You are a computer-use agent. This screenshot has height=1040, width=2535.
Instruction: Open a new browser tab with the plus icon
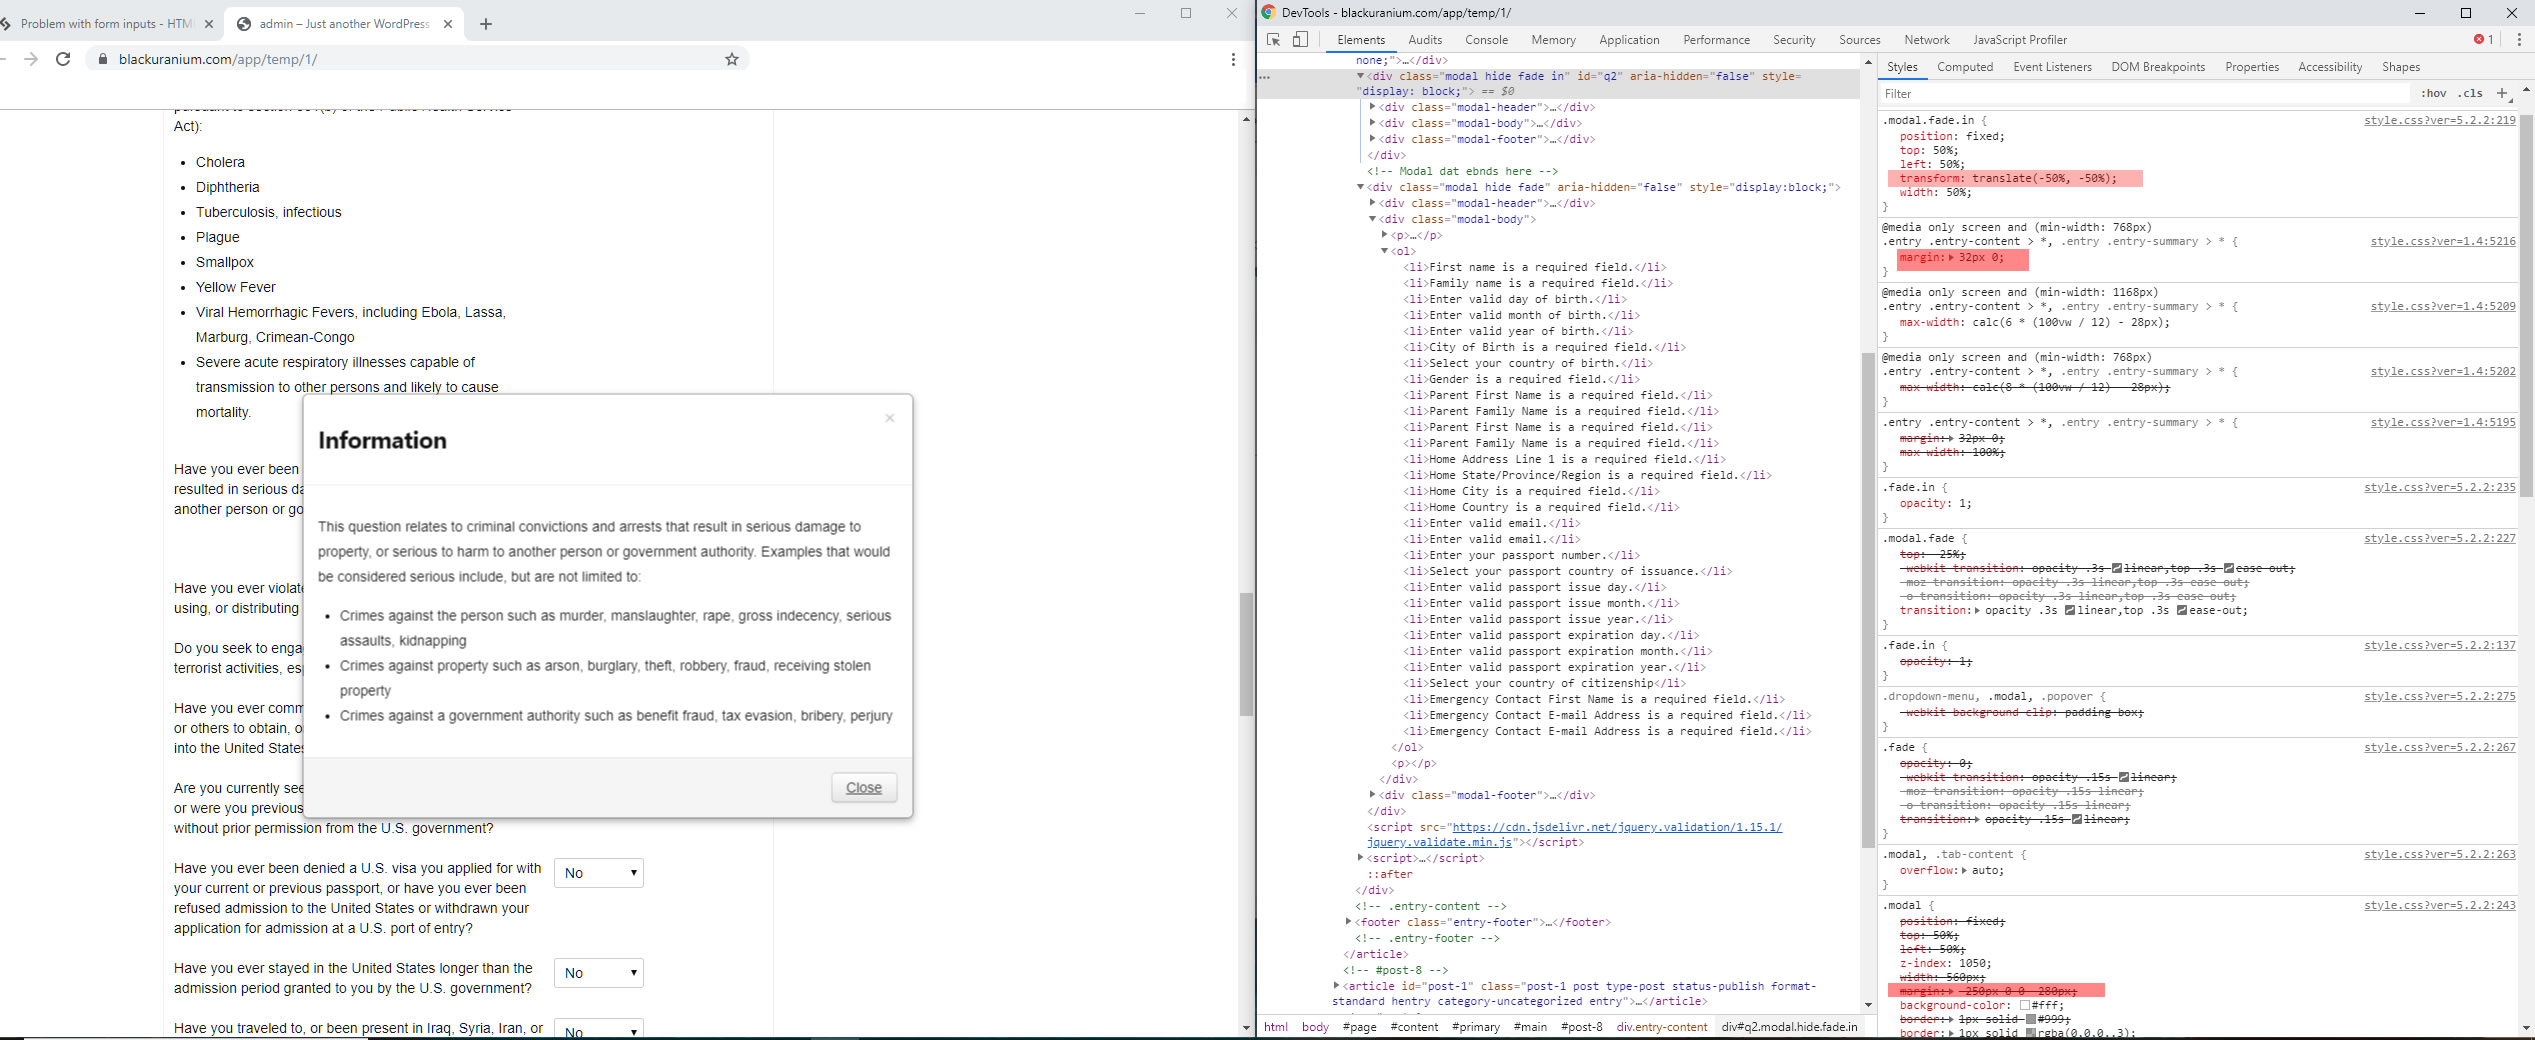point(486,24)
